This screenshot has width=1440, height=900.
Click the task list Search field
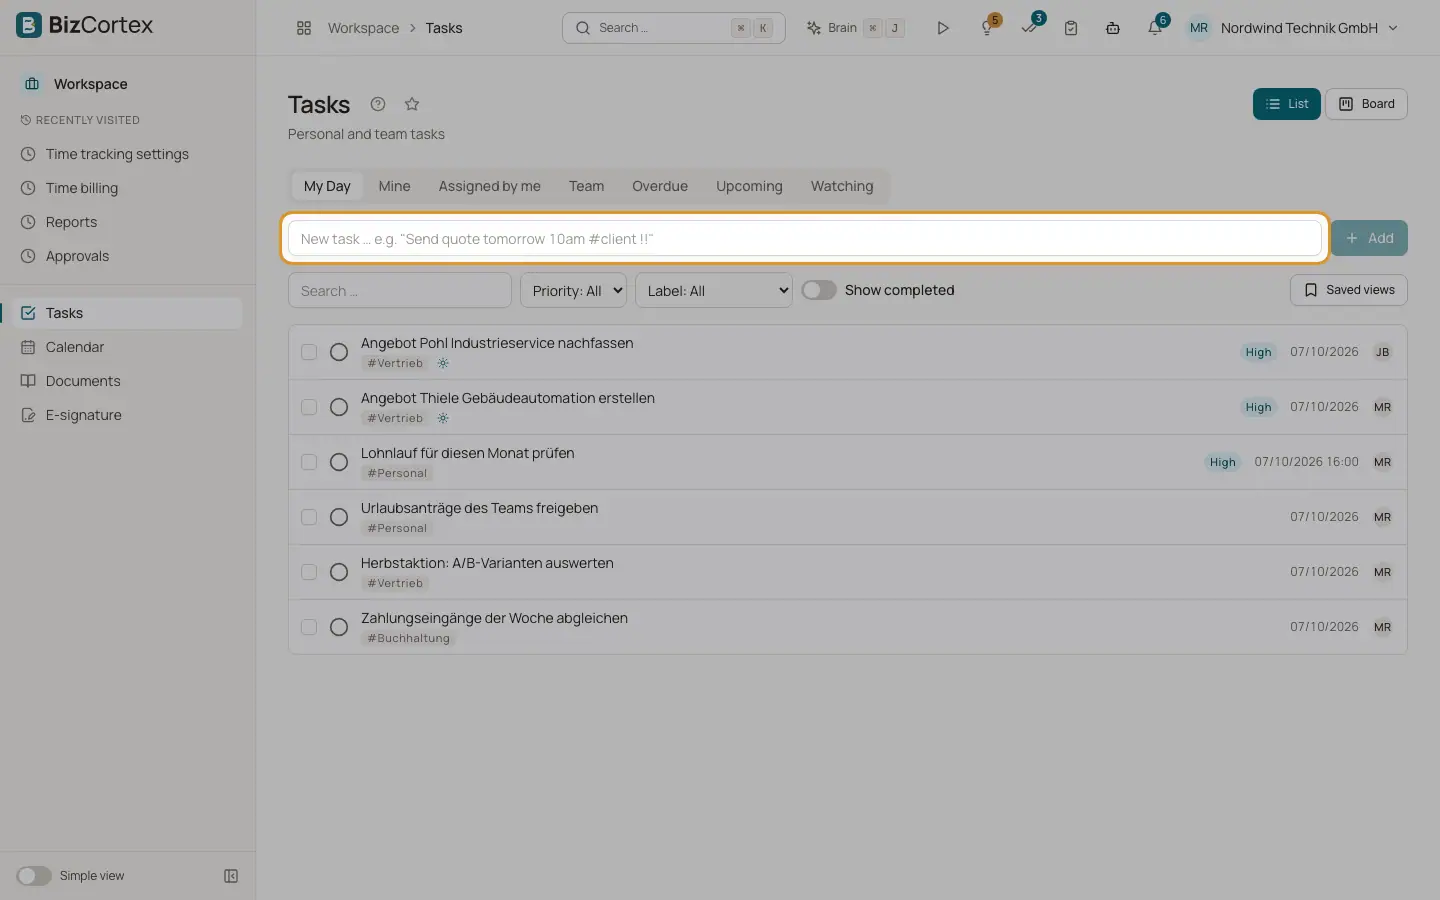point(400,291)
